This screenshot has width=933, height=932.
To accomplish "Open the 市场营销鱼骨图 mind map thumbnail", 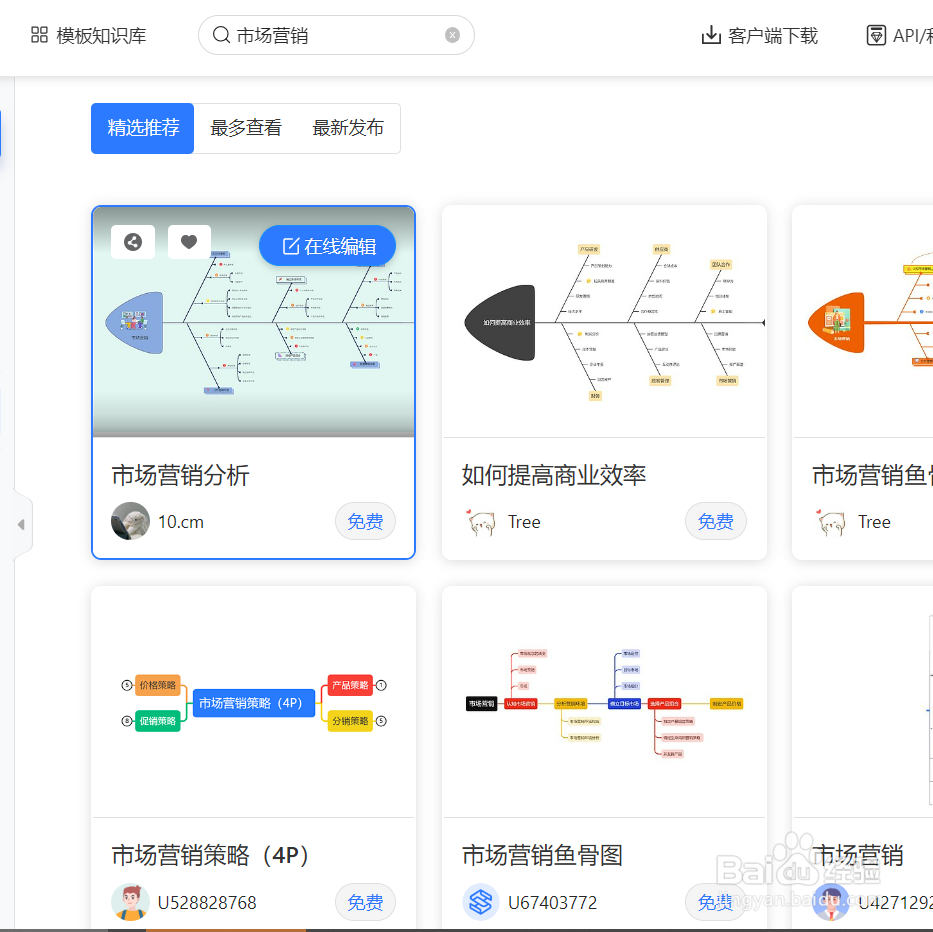I will point(604,702).
